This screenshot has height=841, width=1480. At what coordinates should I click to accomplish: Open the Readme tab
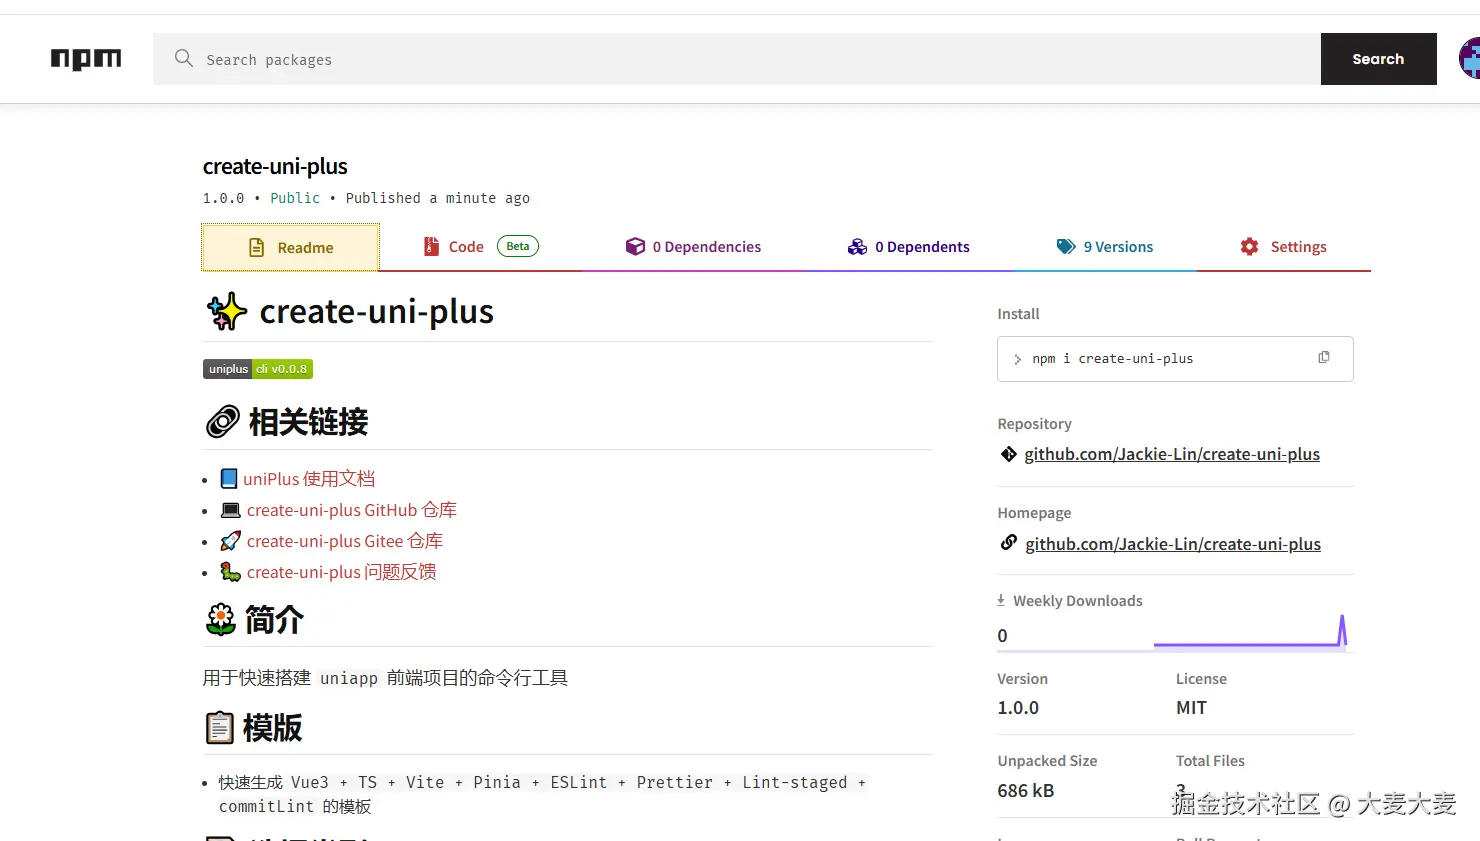290,247
